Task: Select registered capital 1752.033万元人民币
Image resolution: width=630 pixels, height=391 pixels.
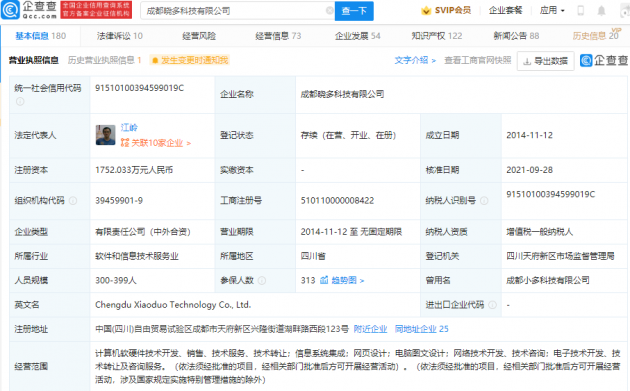Action: (134, 170)
